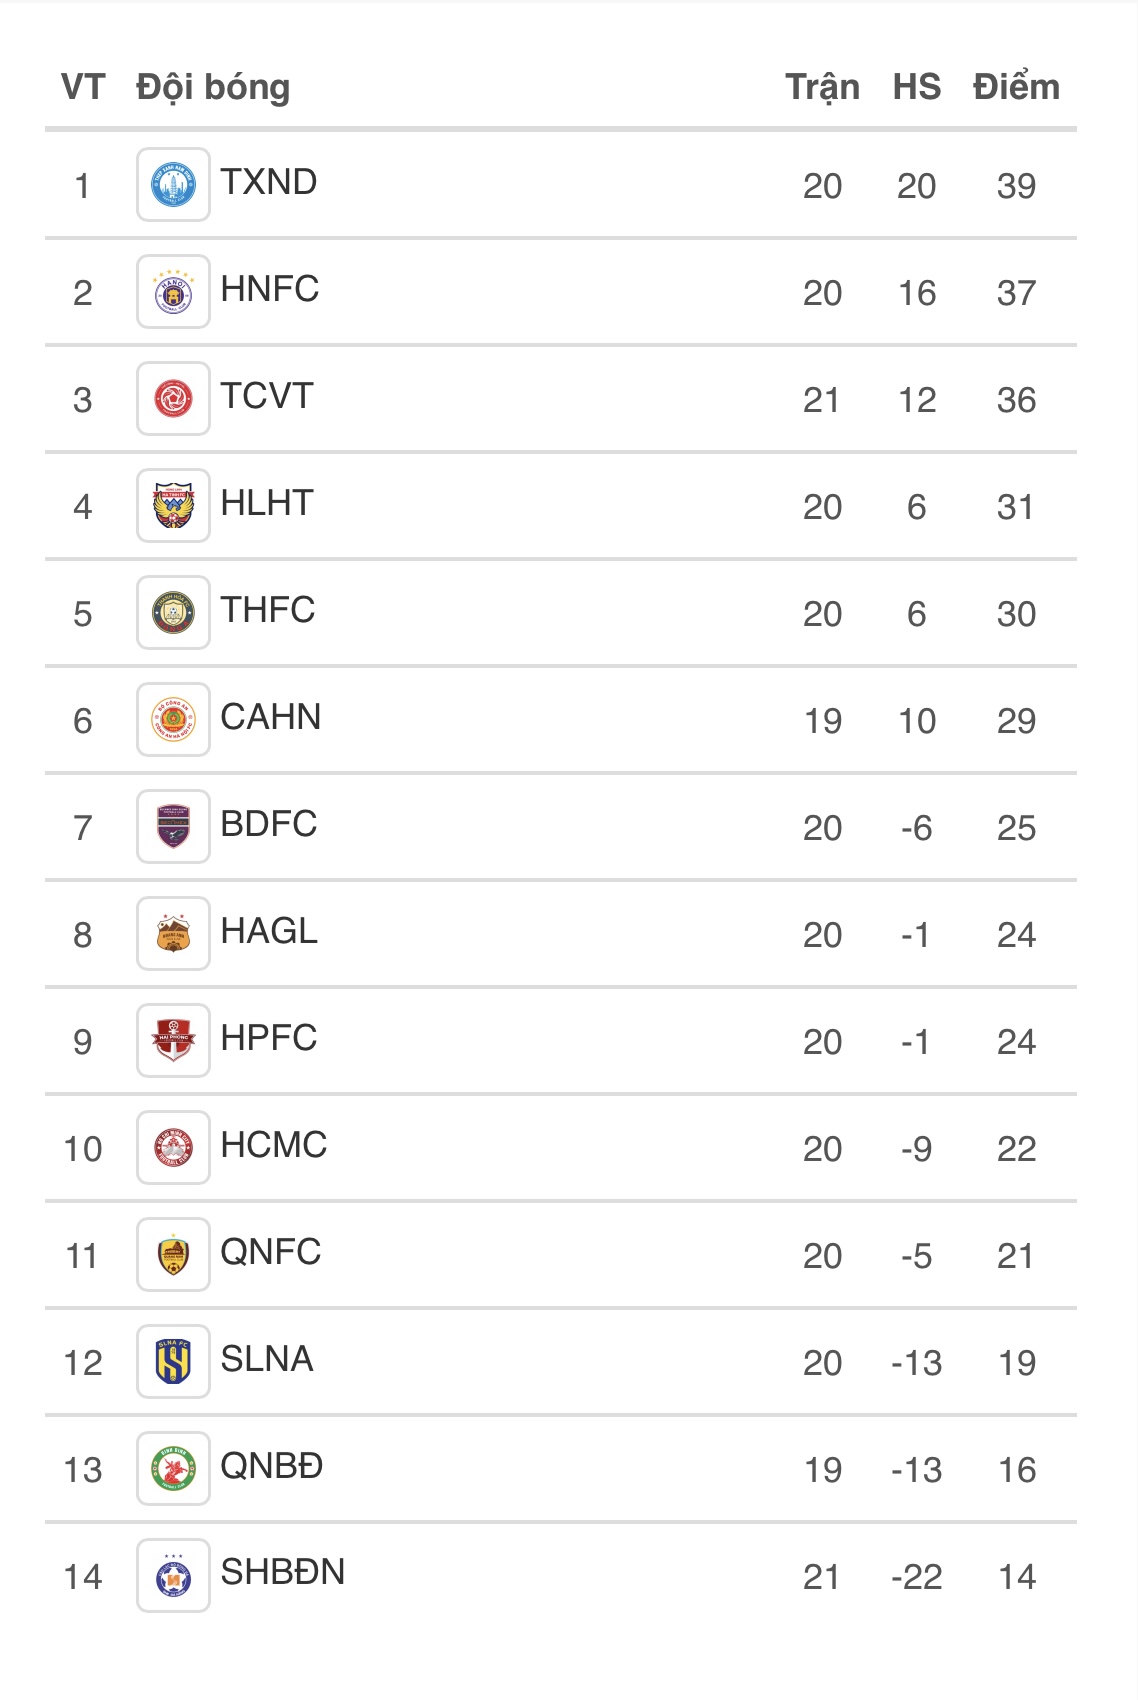Click the VT column header
The width and height of the screenshot is (1138, 1700).
[x=83, y=87]
